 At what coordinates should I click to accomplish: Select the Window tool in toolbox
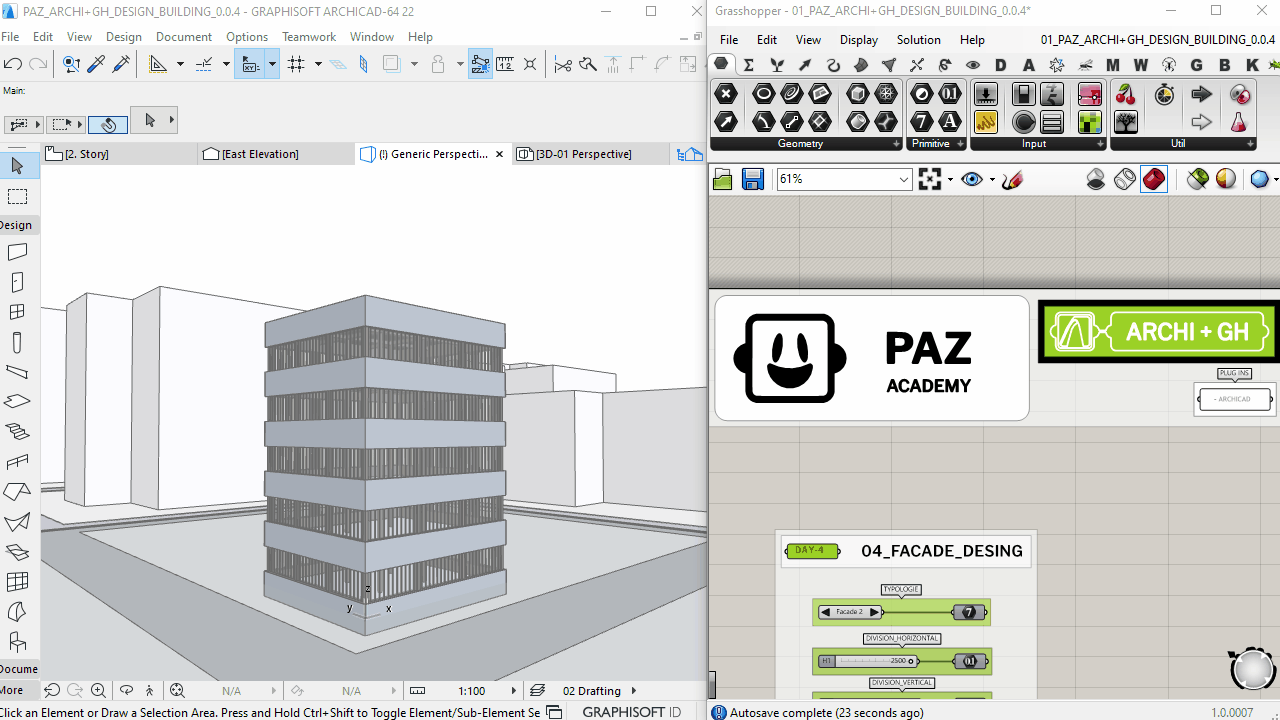(x=17, y=313)
